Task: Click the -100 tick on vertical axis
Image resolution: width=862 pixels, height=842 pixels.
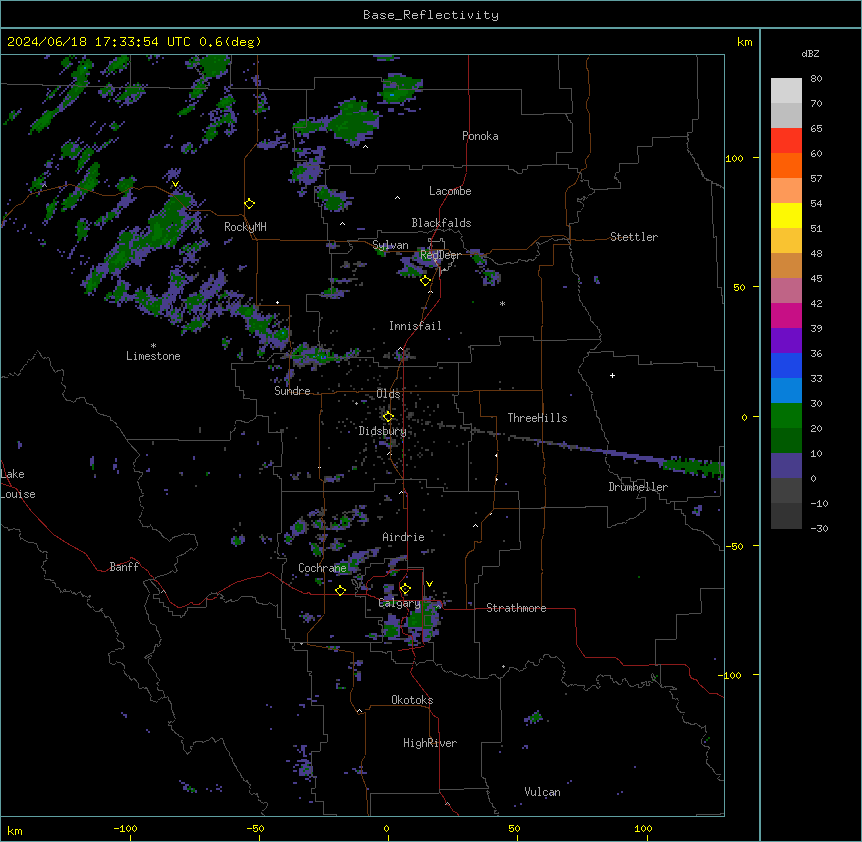Action: click(730, 675)
